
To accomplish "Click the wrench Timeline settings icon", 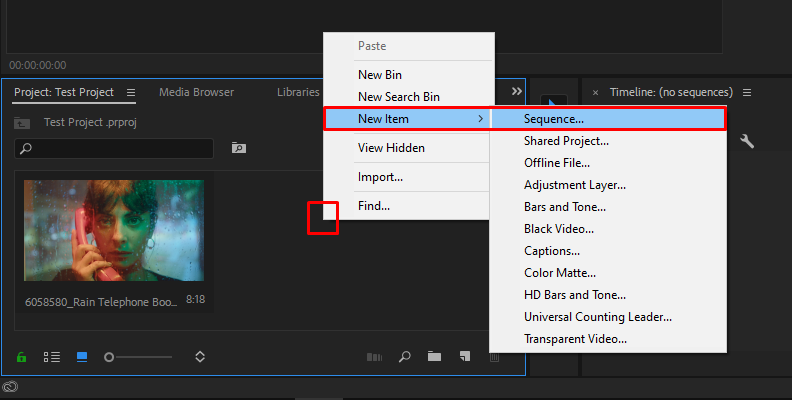I will click(x=747, y=141).
